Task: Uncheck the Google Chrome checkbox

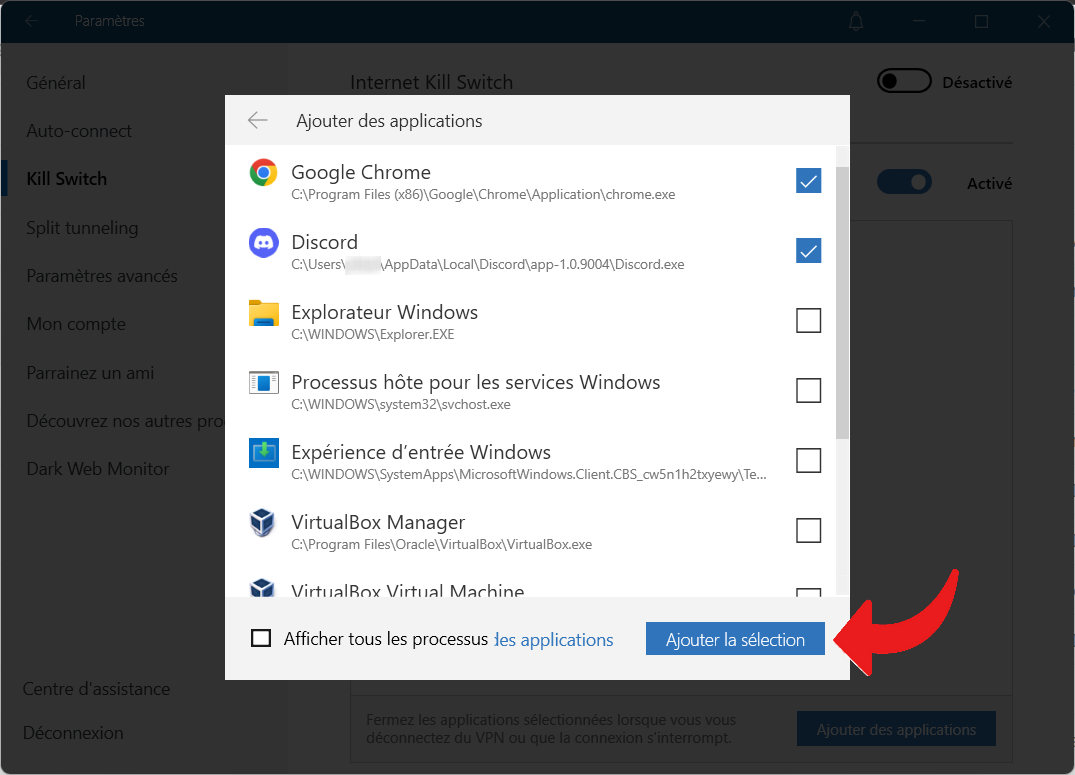Action: tap(808, 181)
